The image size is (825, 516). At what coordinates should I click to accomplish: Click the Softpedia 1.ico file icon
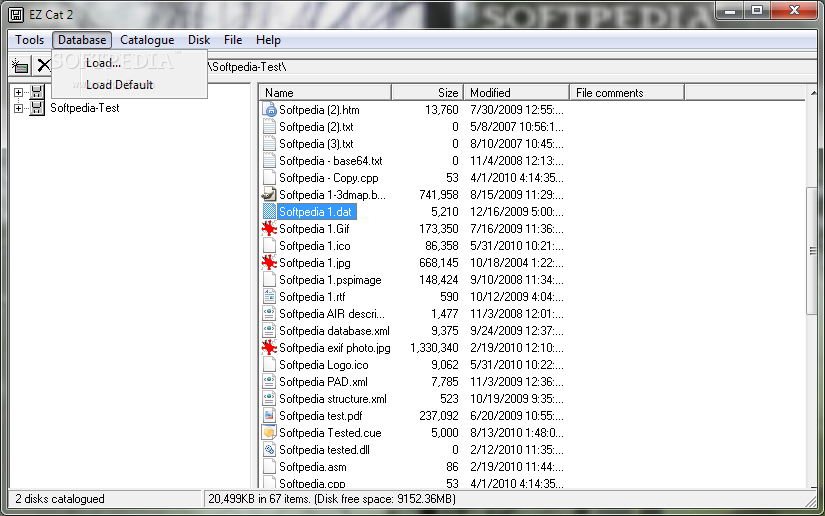[x=269, y=246]
